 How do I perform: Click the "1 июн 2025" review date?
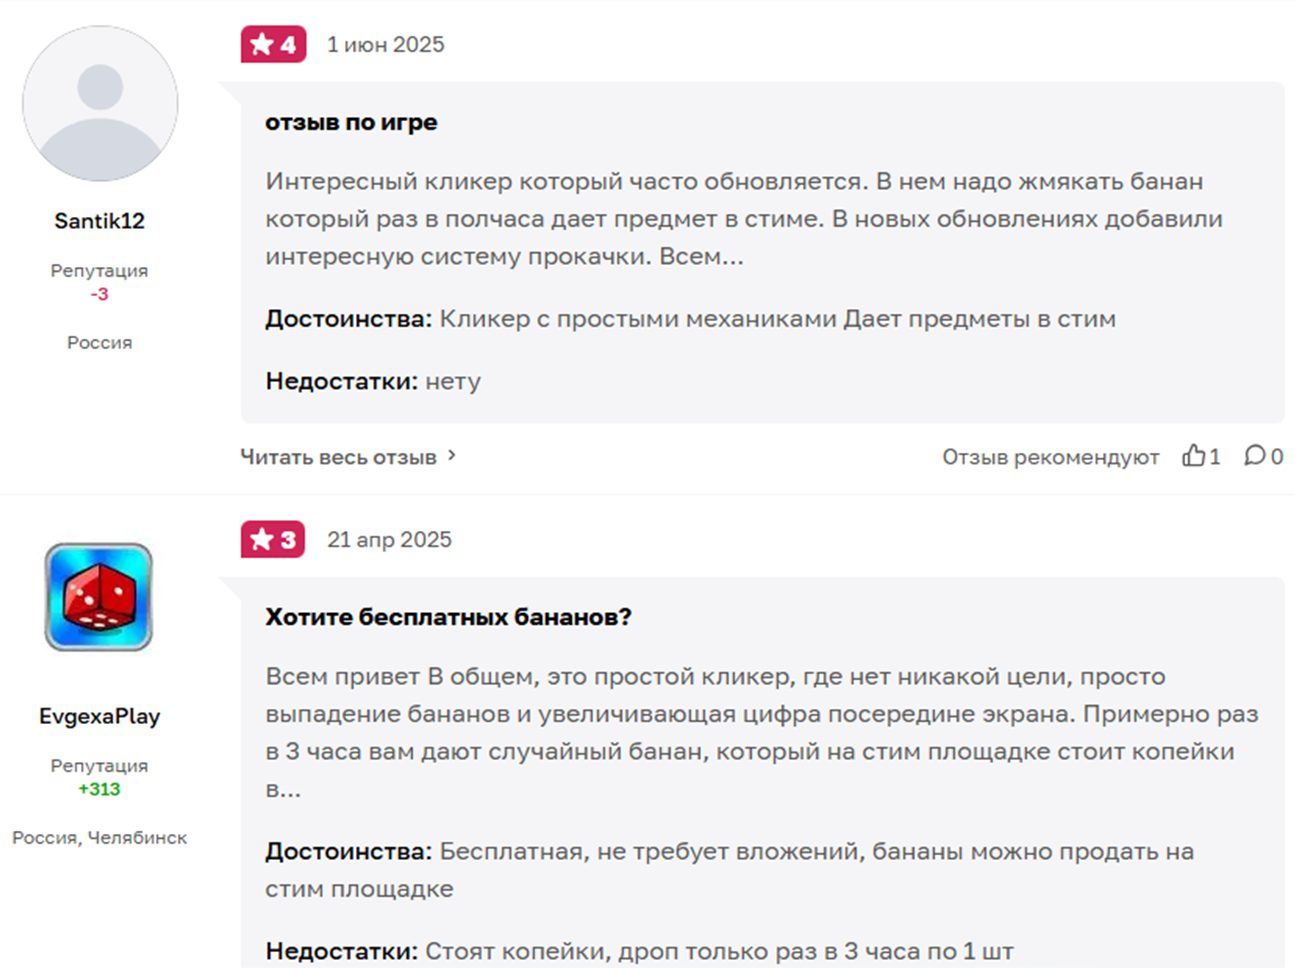click(385, 45)
